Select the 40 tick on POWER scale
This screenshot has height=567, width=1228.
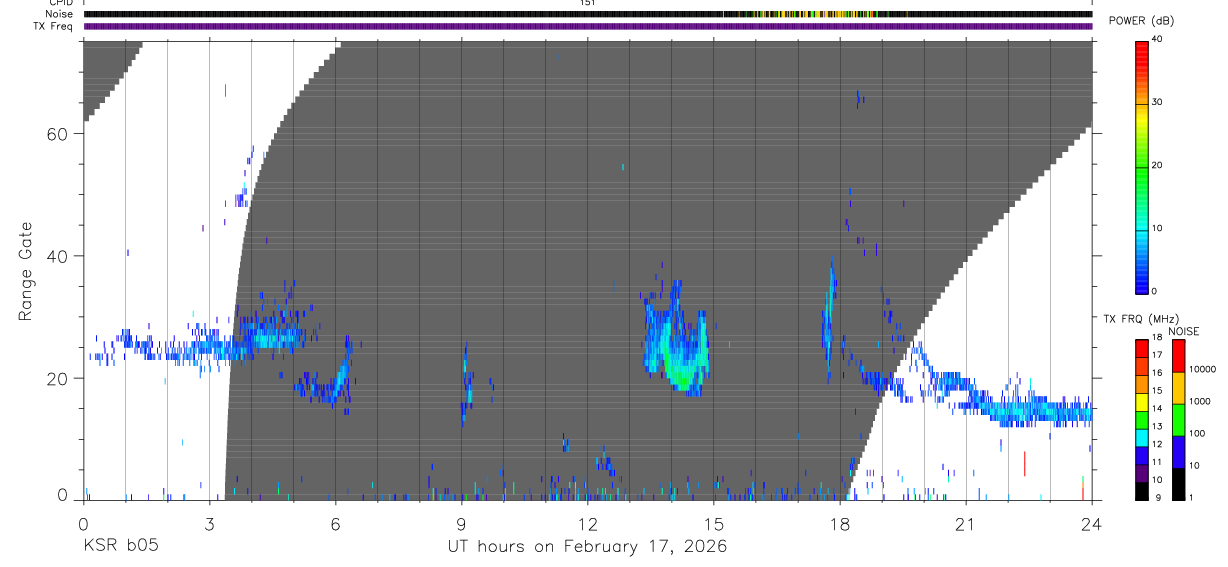coord(1157,40)
